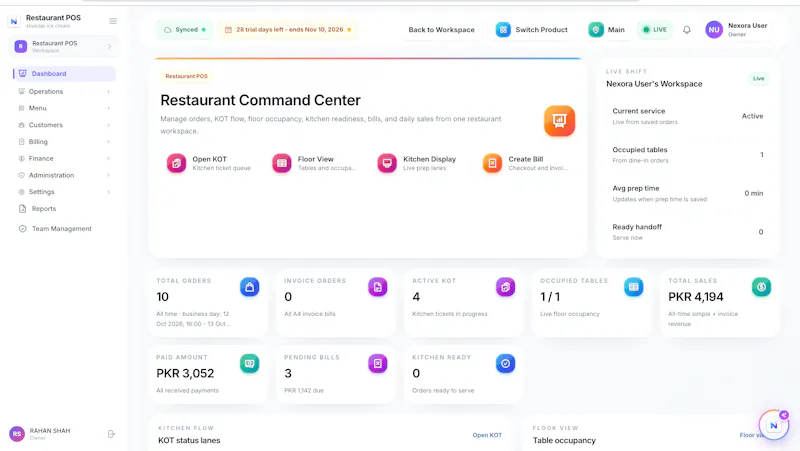The image size is (800, 451).
Task: Follow the Open KOT link in Kitchen Flow
Action: pos(487,435)
